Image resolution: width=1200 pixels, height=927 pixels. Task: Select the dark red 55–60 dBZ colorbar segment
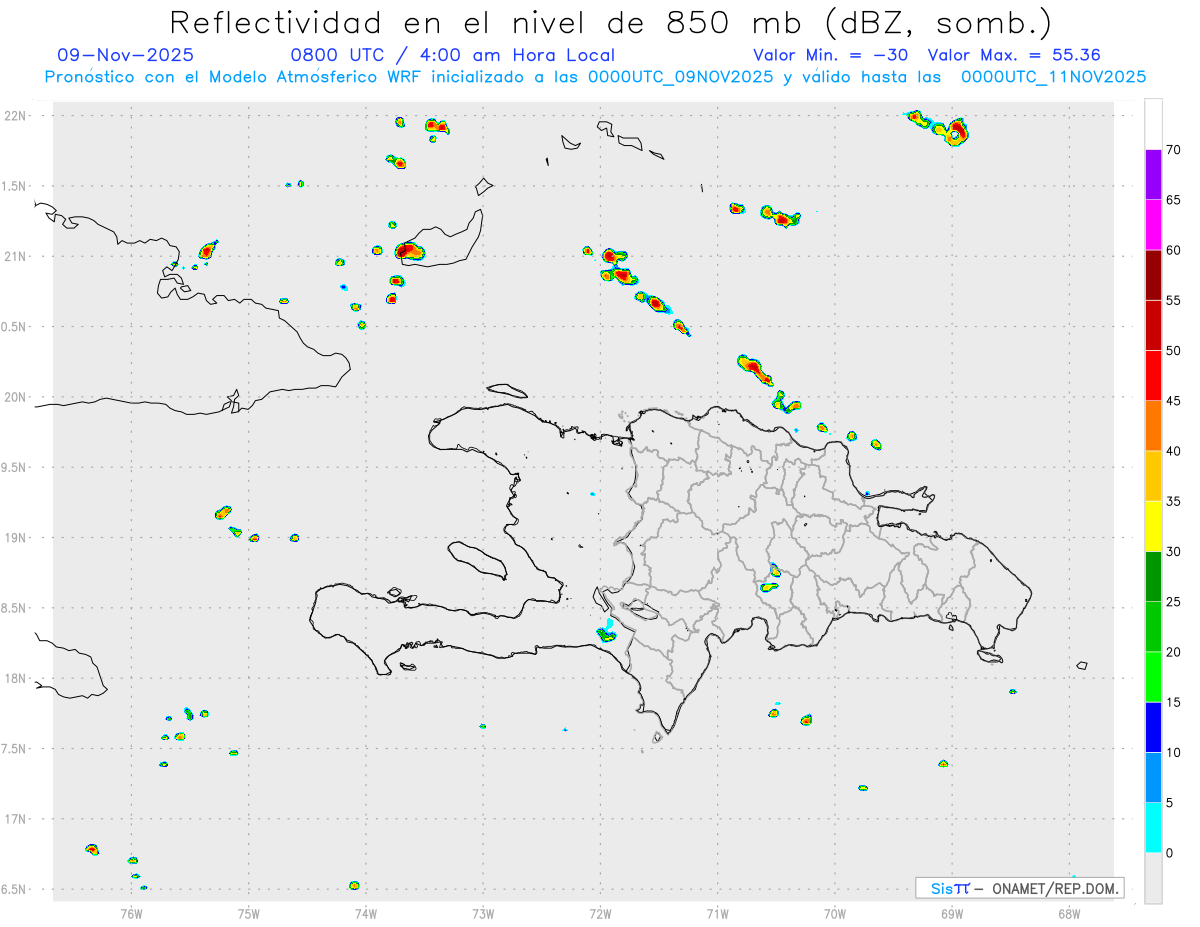point(1153,275)
